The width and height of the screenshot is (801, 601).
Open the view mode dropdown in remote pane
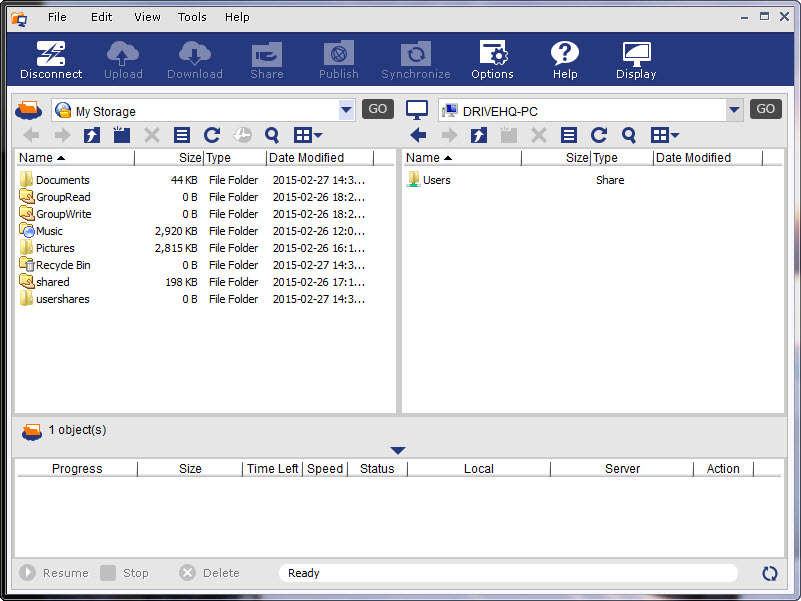pyautogui.click(x=308, y=135)
